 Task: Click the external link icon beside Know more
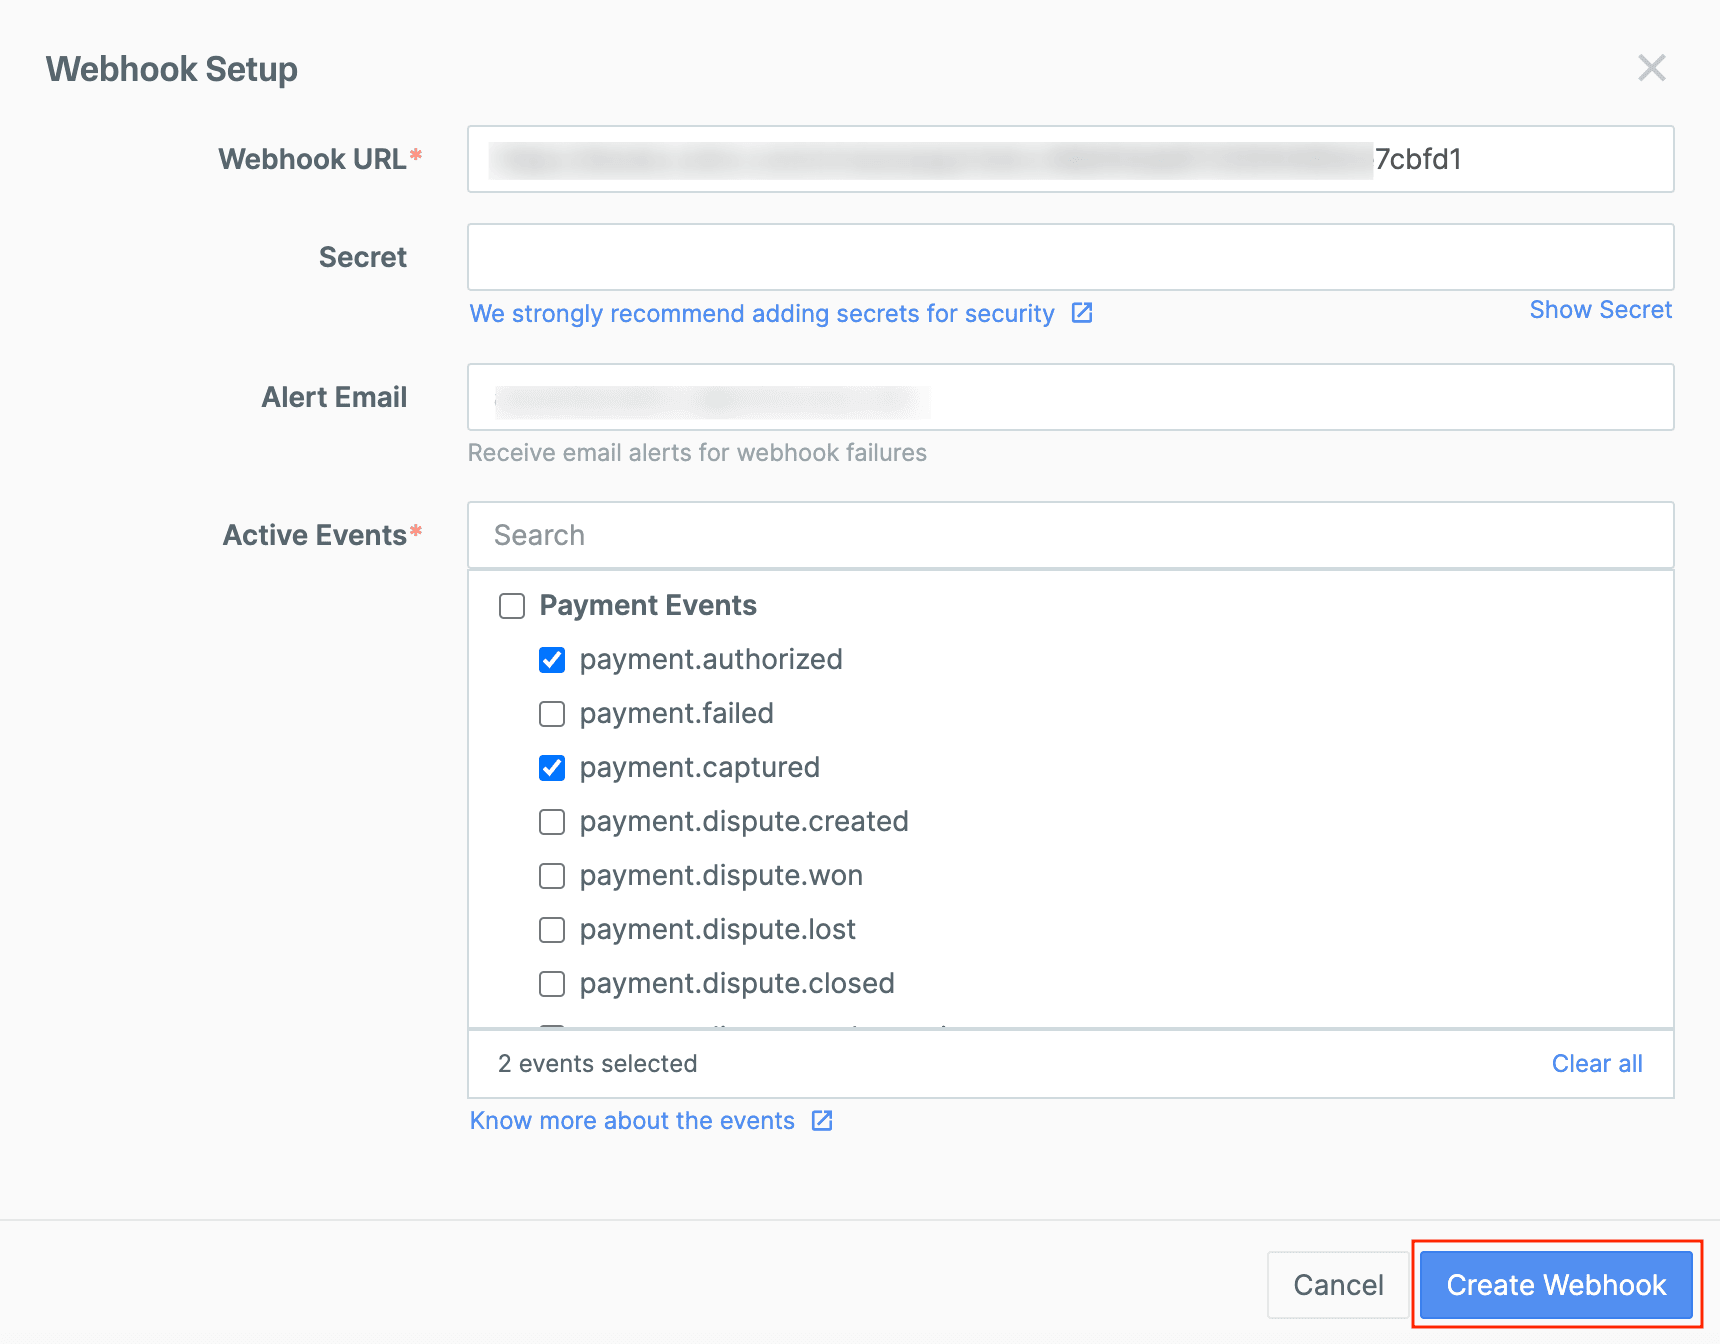coord(822,1120)
